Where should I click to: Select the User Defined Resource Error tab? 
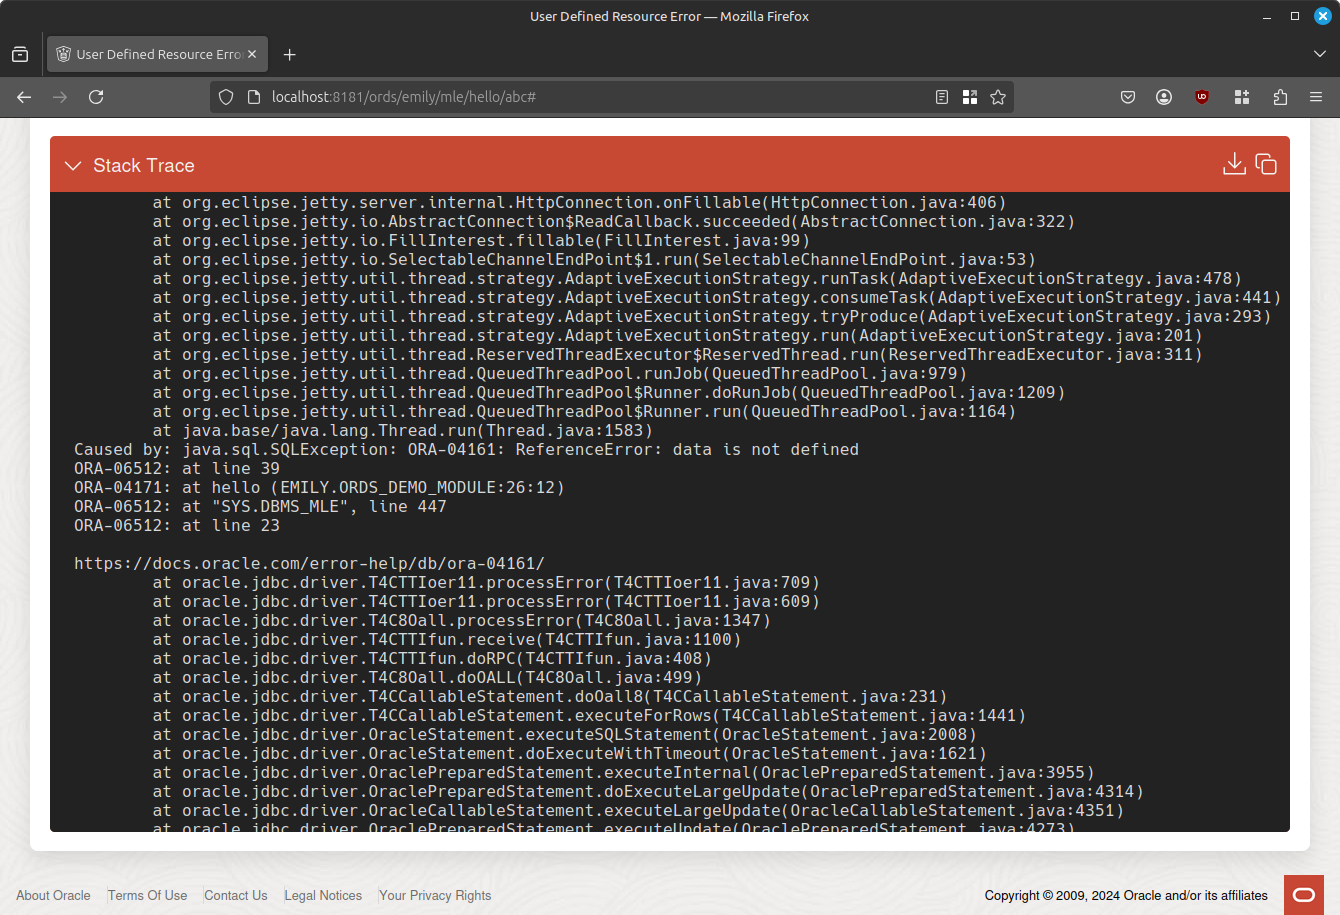tap(150, 54)
